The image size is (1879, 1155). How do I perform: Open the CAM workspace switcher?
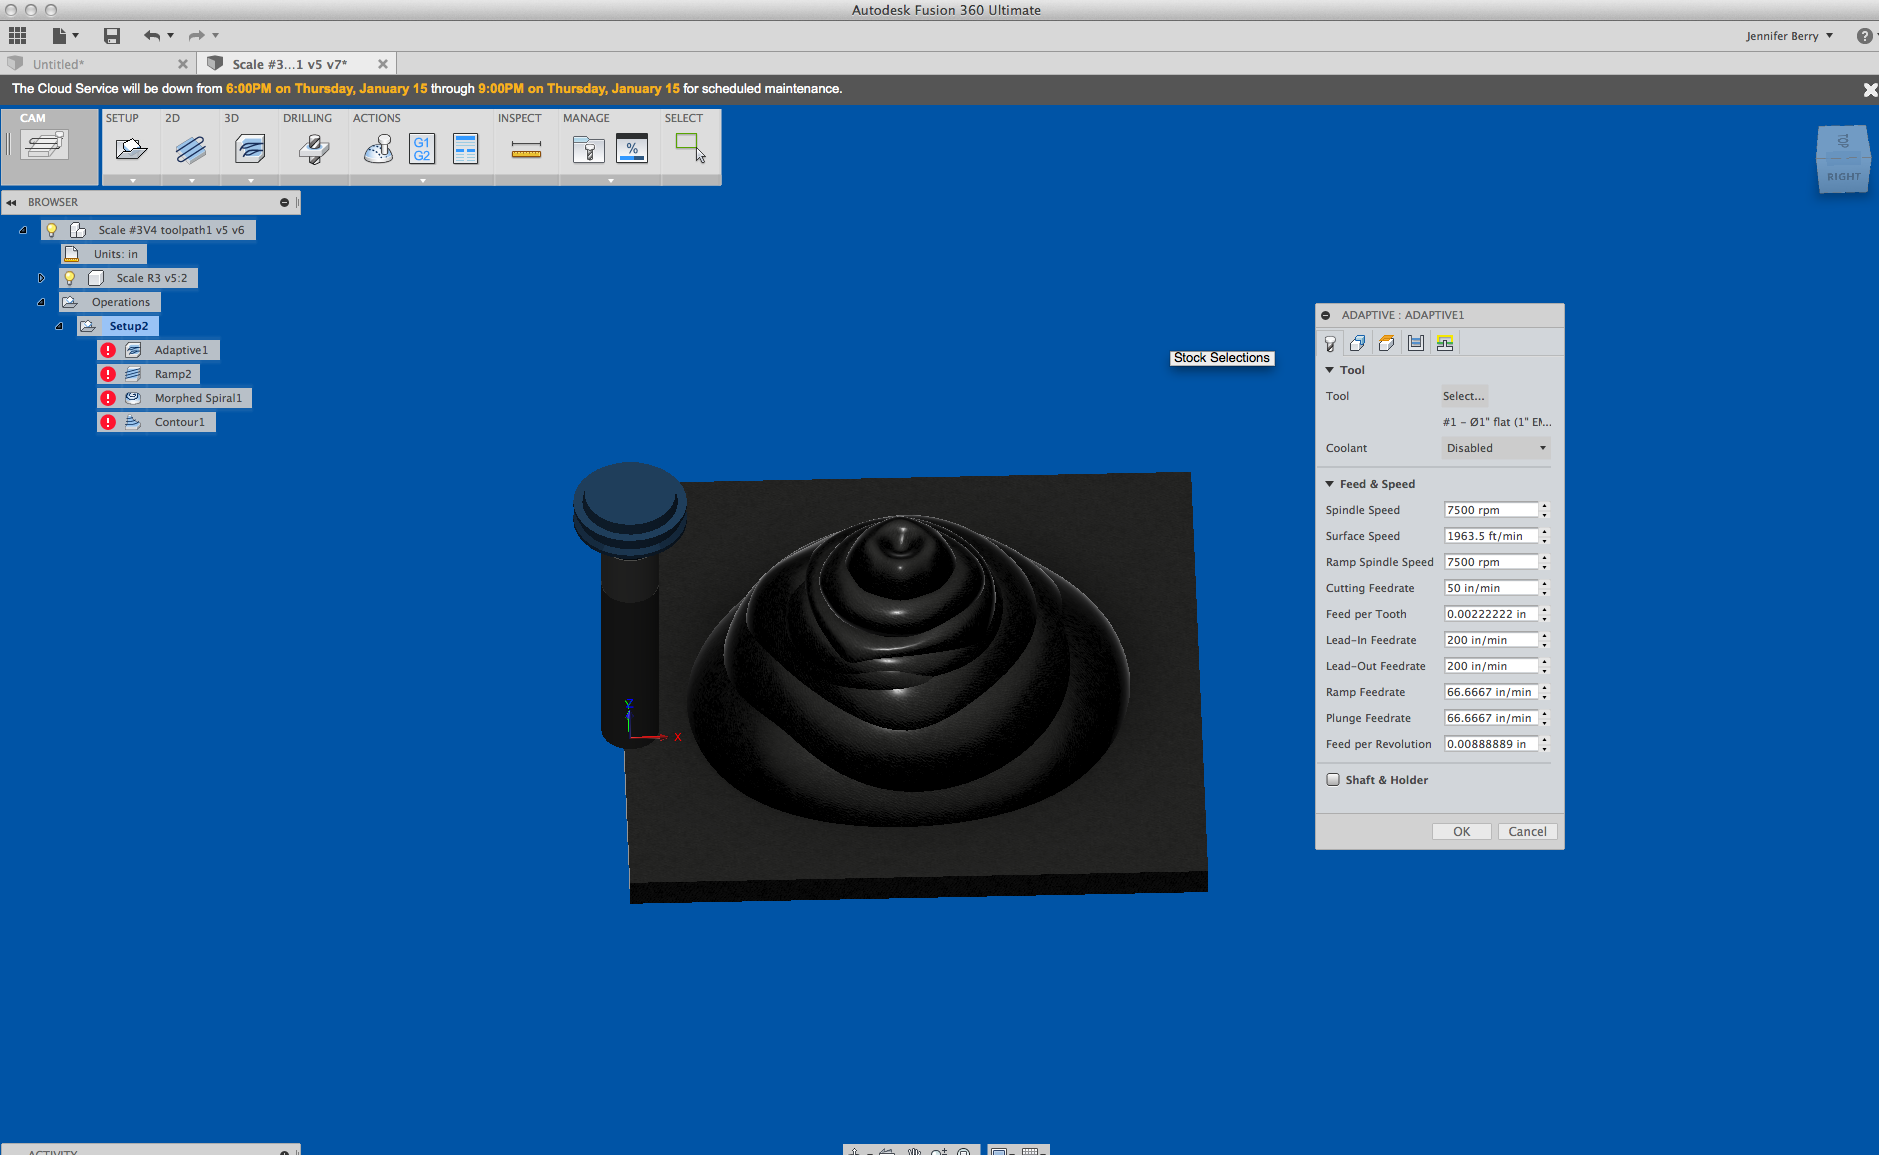(45, 146)
